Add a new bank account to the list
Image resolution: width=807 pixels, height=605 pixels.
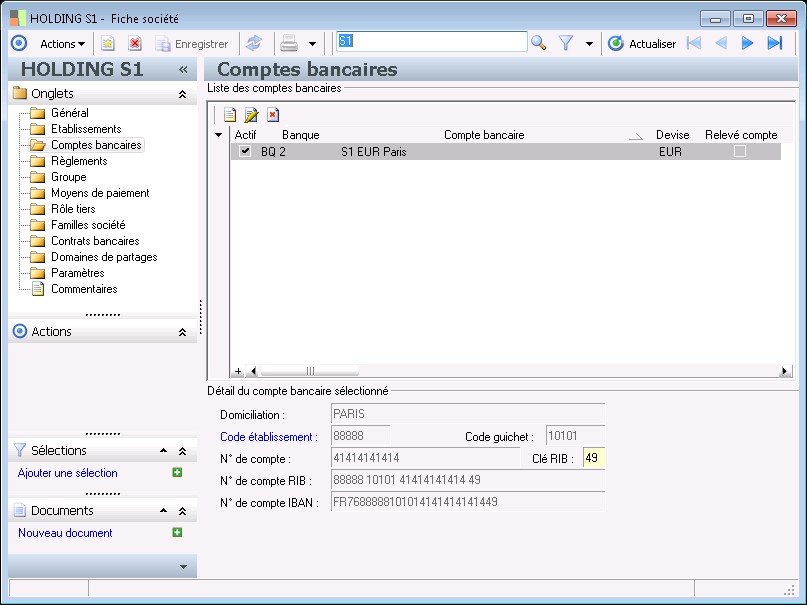coord(230,115)
